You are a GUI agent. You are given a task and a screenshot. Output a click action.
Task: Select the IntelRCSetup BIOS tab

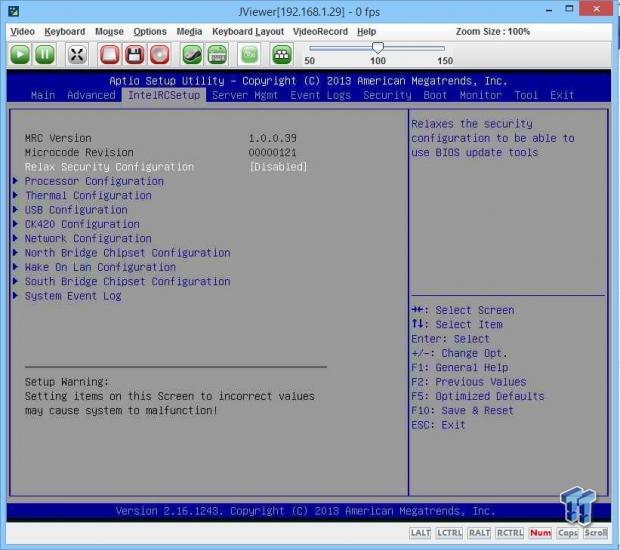(164, 95)
